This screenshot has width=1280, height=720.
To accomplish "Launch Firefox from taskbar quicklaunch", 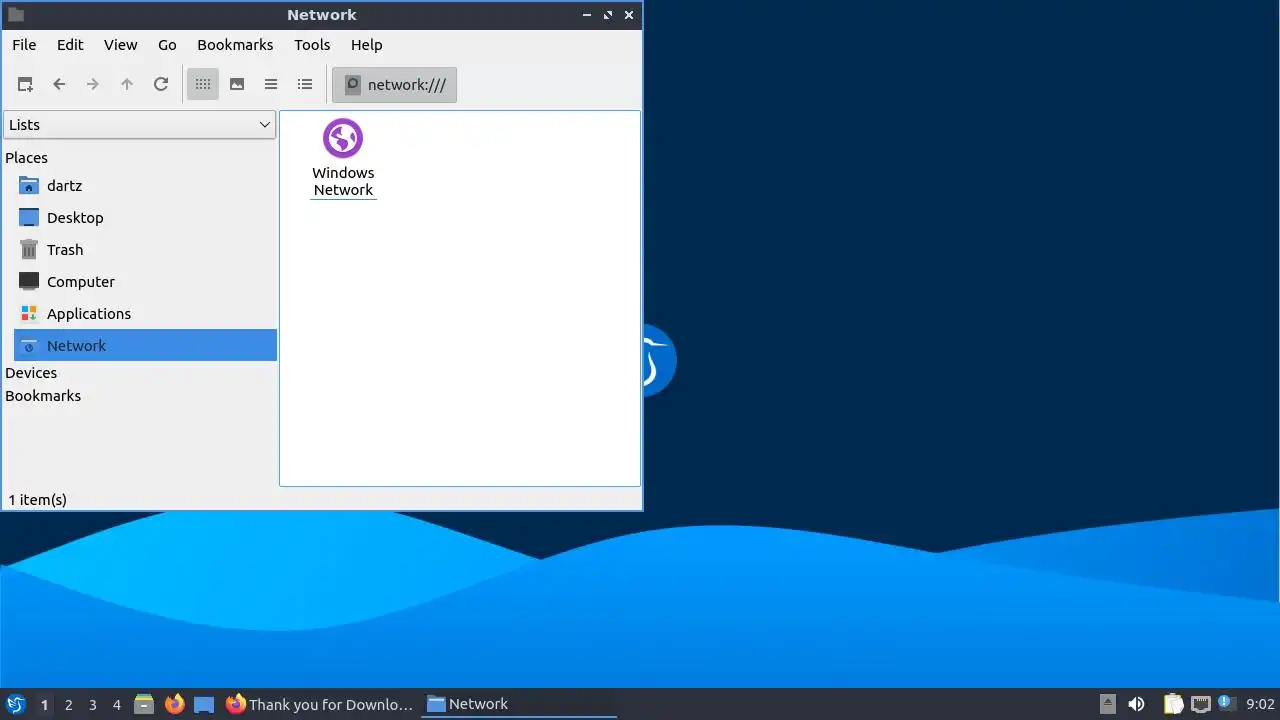I will click(x=175, y=704).
